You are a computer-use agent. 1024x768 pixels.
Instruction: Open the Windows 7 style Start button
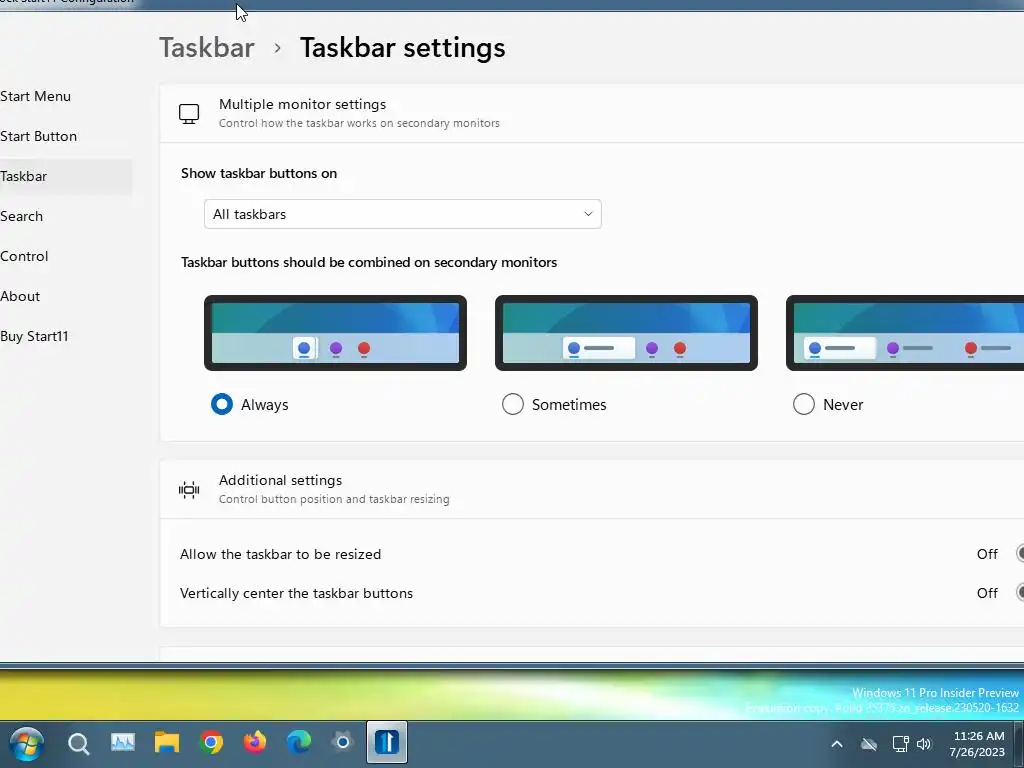pyautogui.click(x=27, y=743)
